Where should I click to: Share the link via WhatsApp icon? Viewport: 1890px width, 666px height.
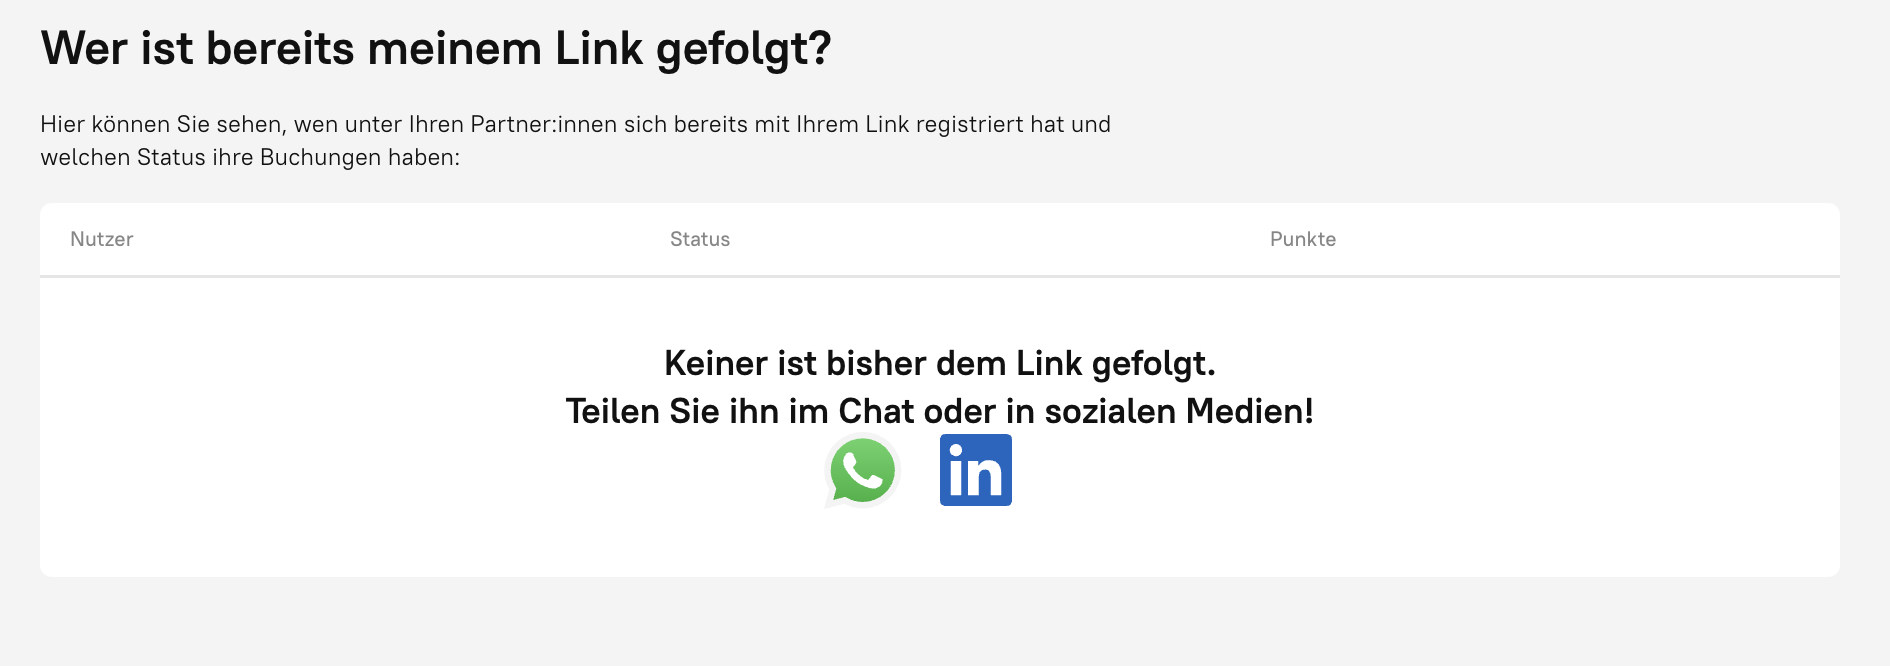point(862,471)
